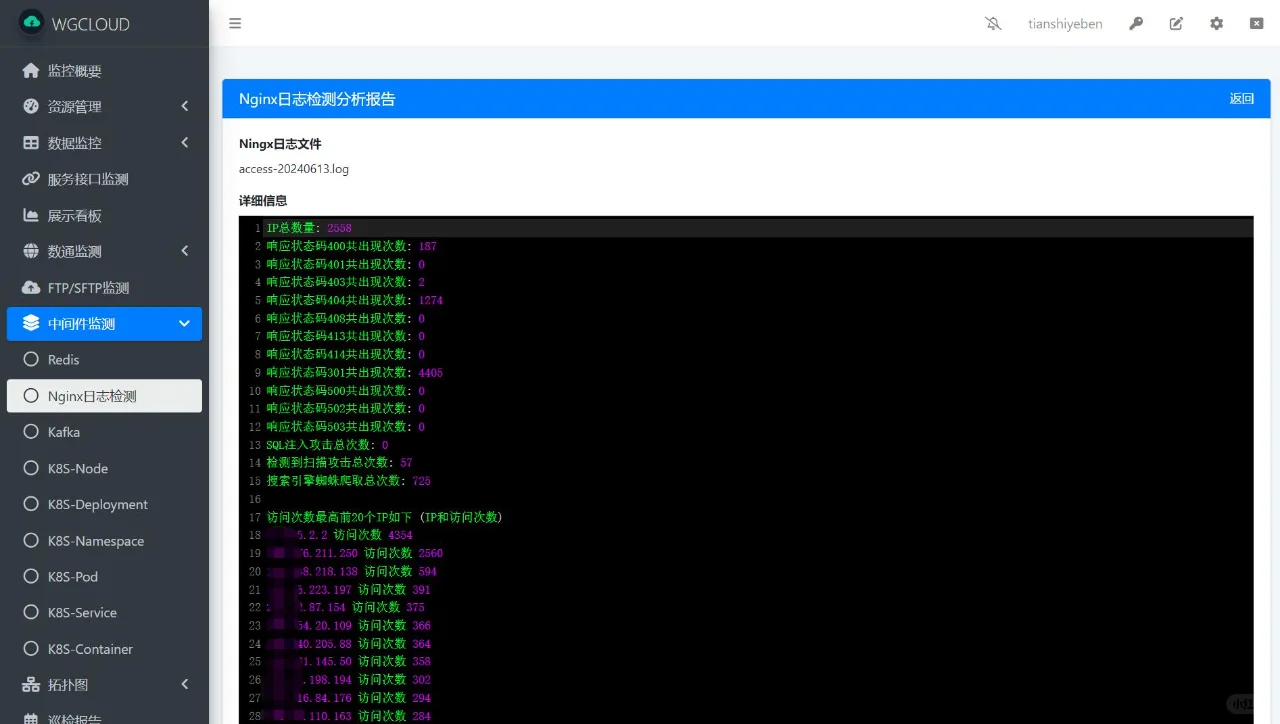Click the Nginx日志检测分析报告 header title
The width and height of the screenshot is (1280, 724).
(317, 99)
